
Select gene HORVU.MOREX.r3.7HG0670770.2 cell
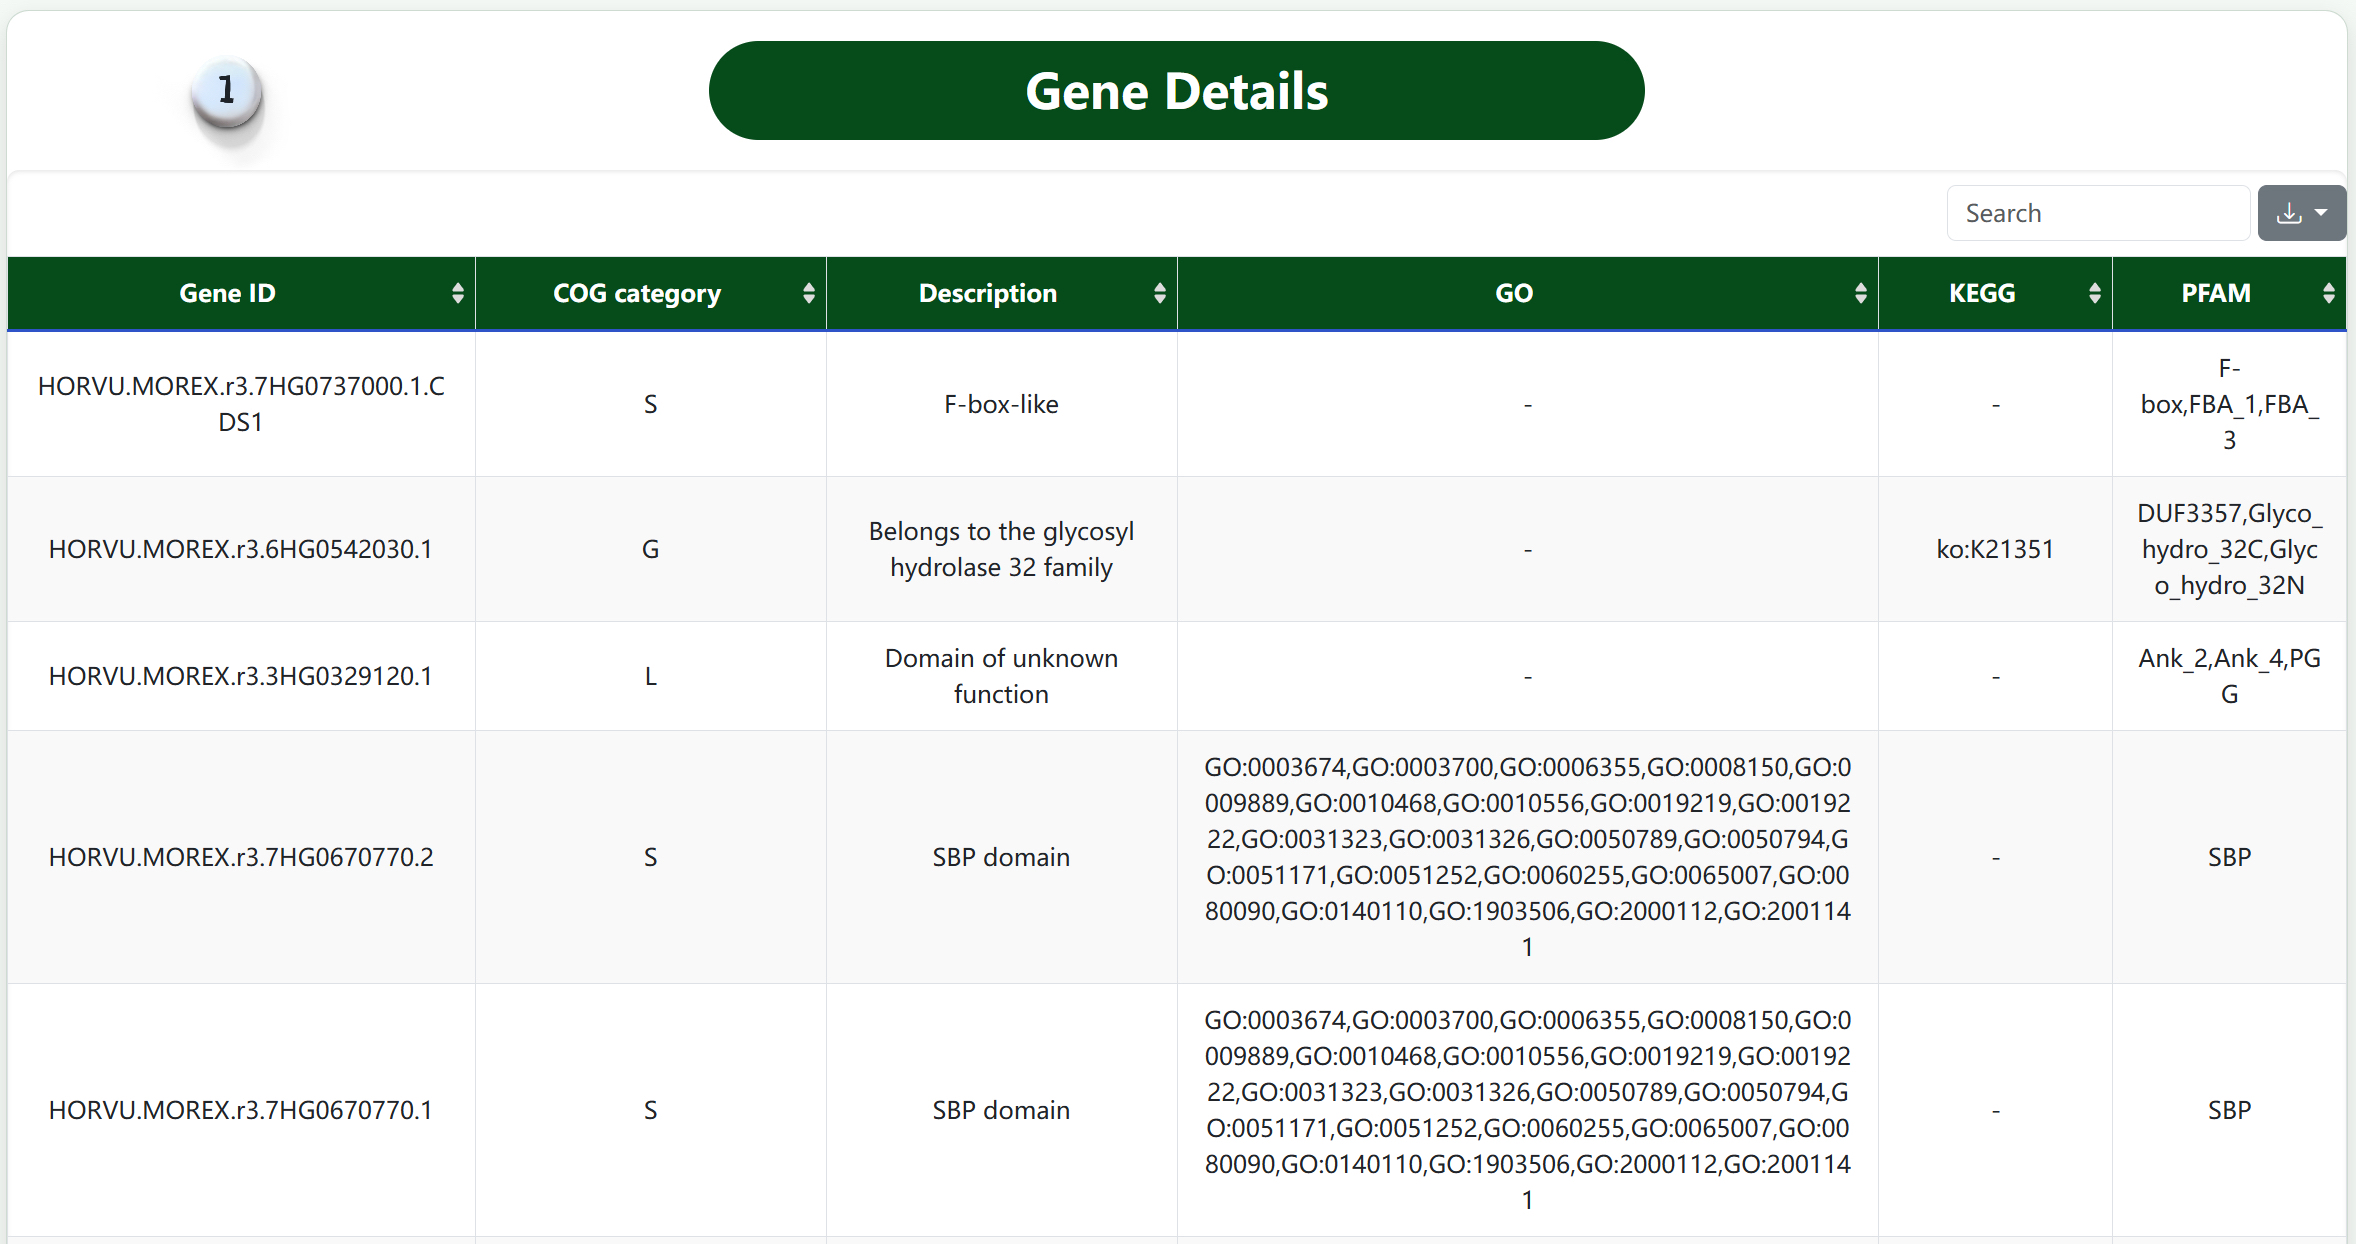(x=241, y=857)
